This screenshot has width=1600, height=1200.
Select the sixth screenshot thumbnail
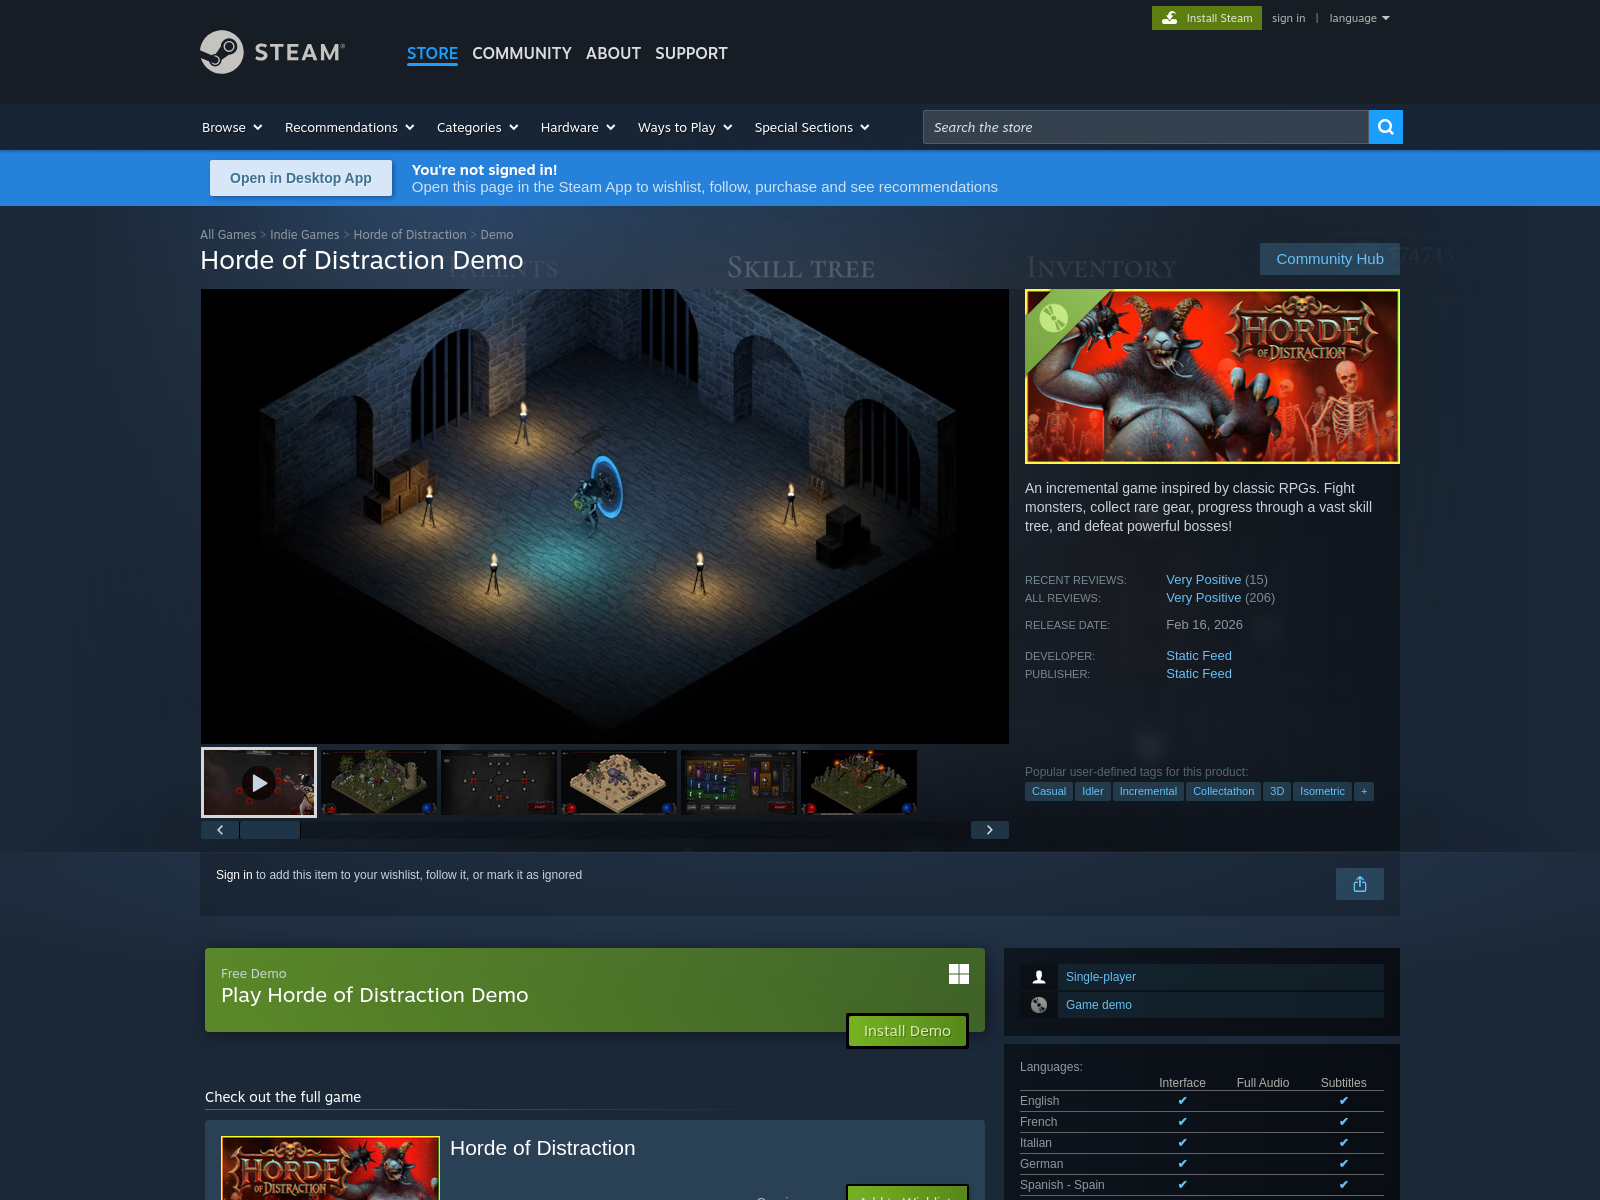coord(859,782)
